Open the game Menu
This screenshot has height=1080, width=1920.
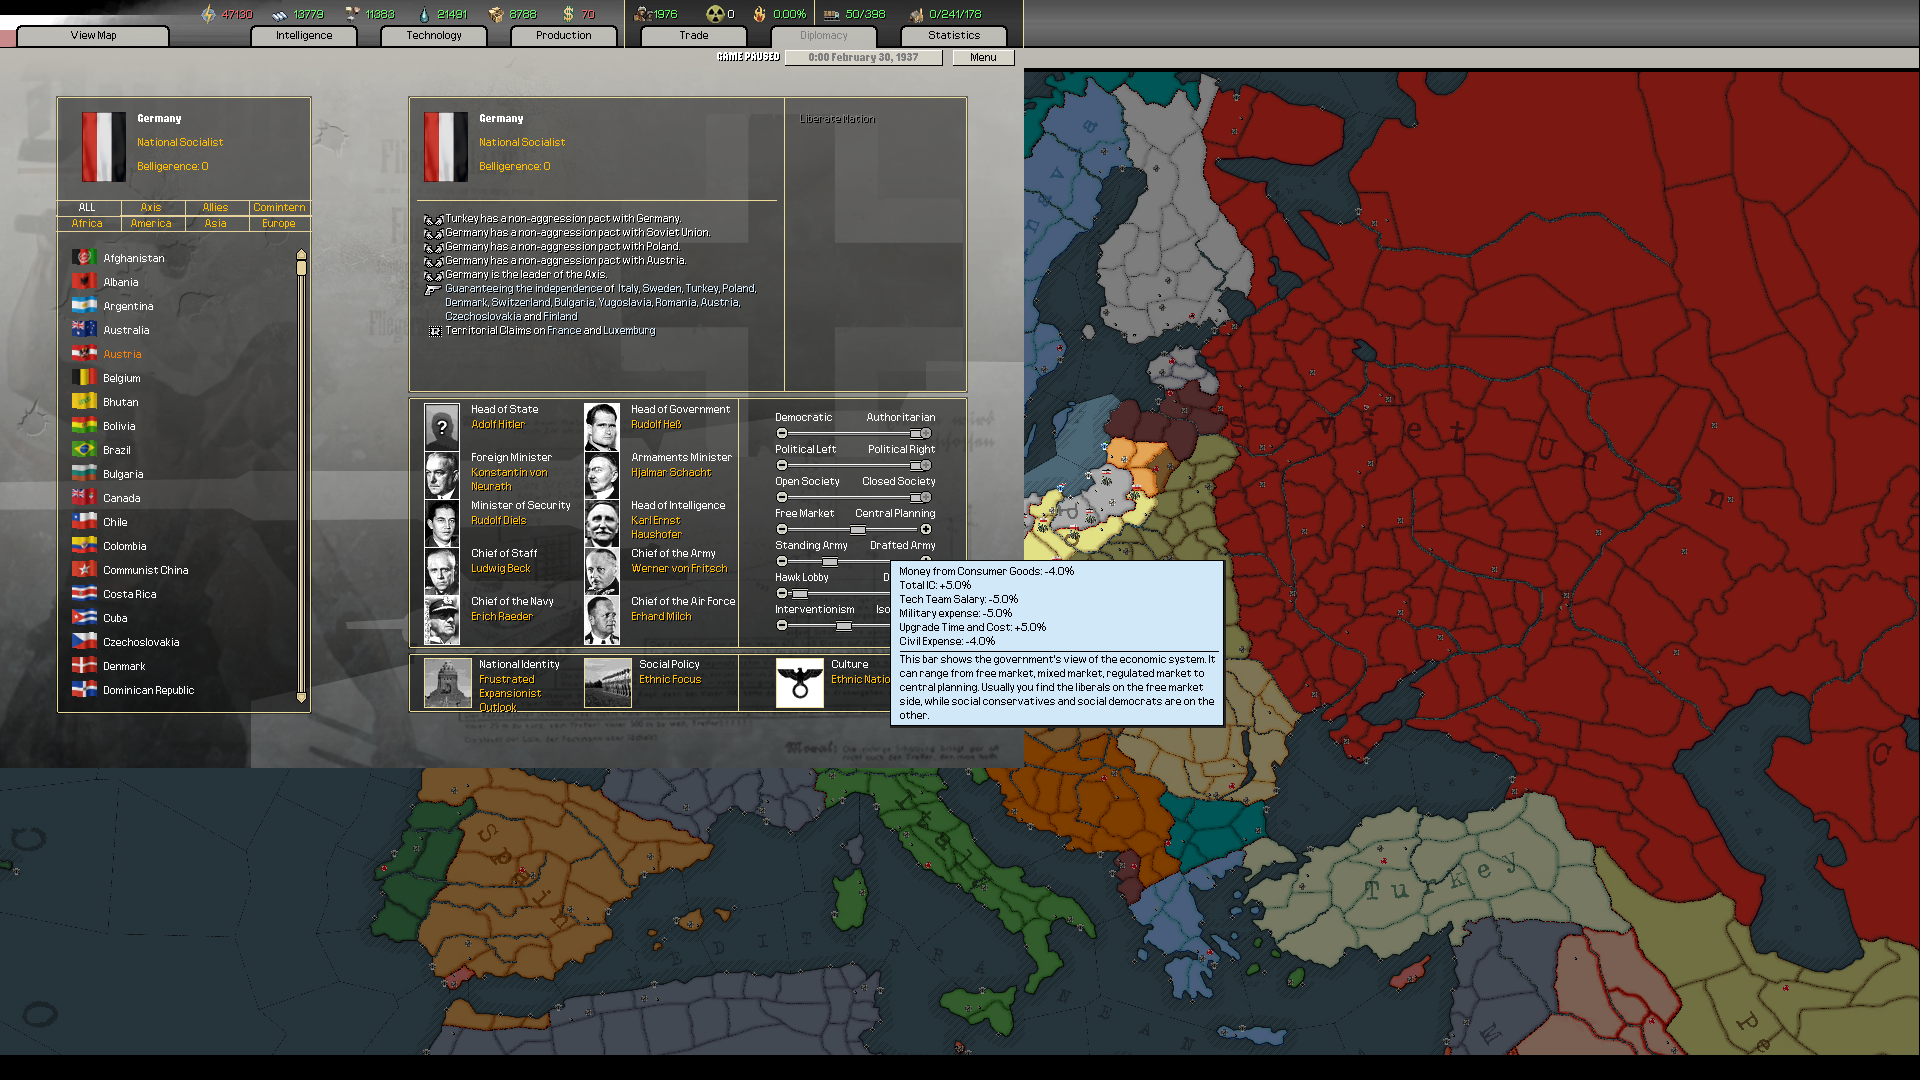[982, 57]
